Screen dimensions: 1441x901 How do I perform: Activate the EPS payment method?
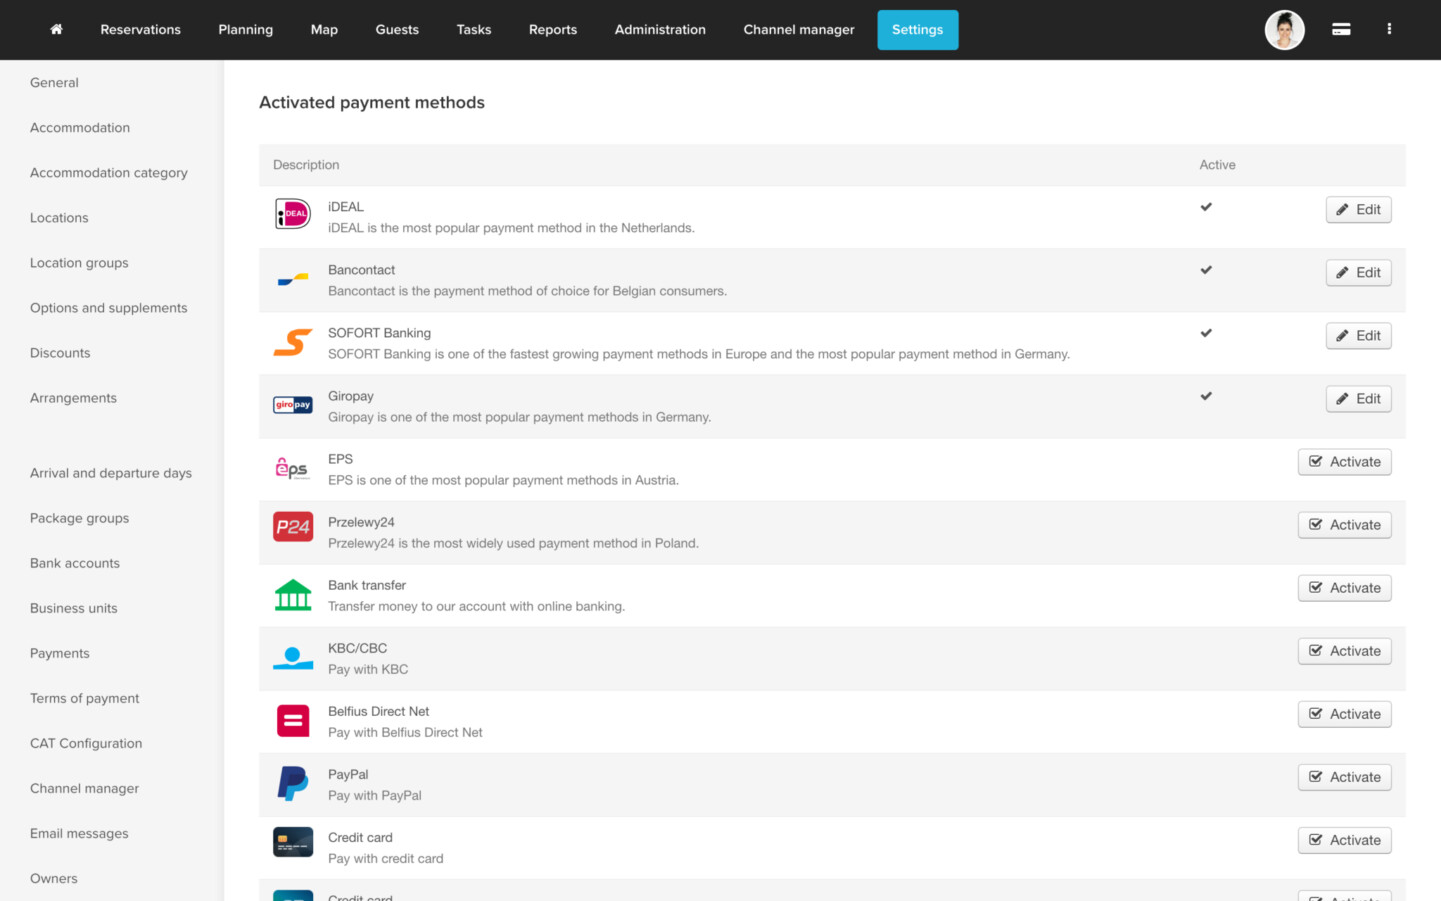coord(1344,462)
